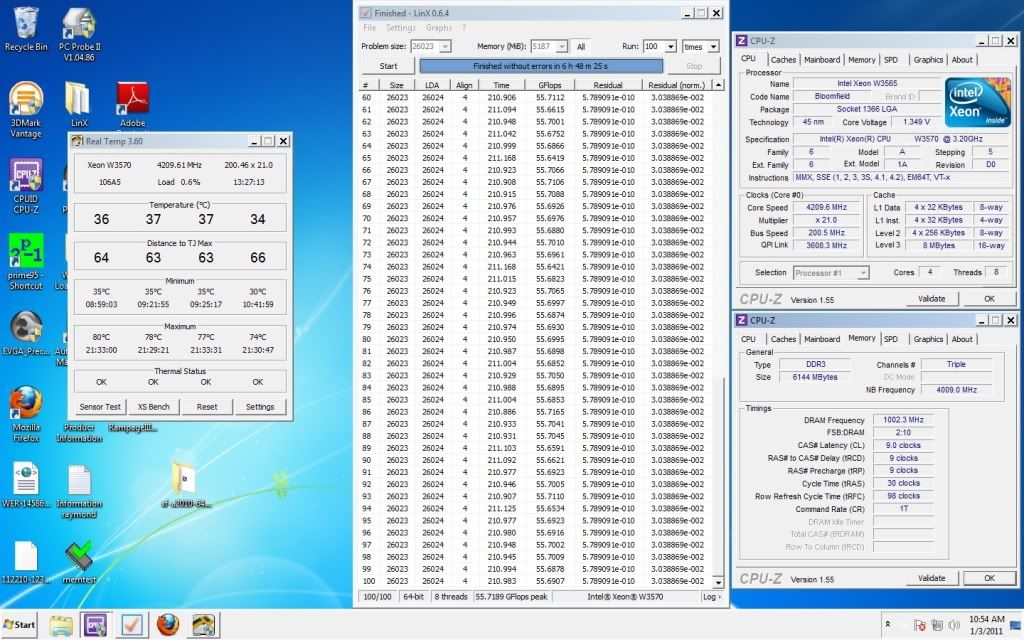Open the volume control in the system tray
This screenshot has width=1024, height=640.
(953, 625)
